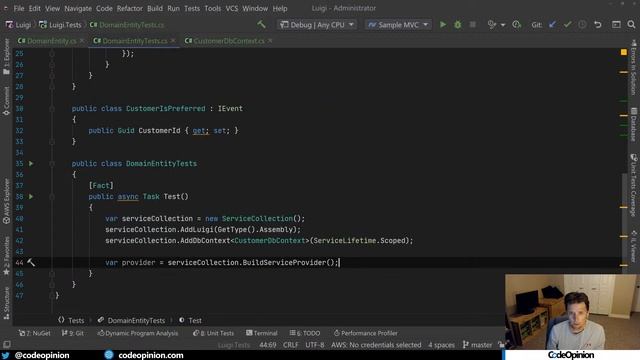Image resolution: width=640 pixels, height=360 pixels.
Task: Open the master branch selector
Action: (x=478, y=345)
